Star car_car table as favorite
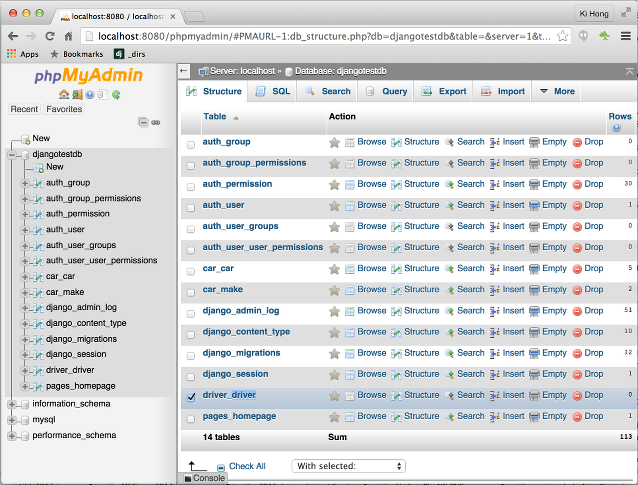The width and height of the screenshot is (638, 485). (334, 269)
